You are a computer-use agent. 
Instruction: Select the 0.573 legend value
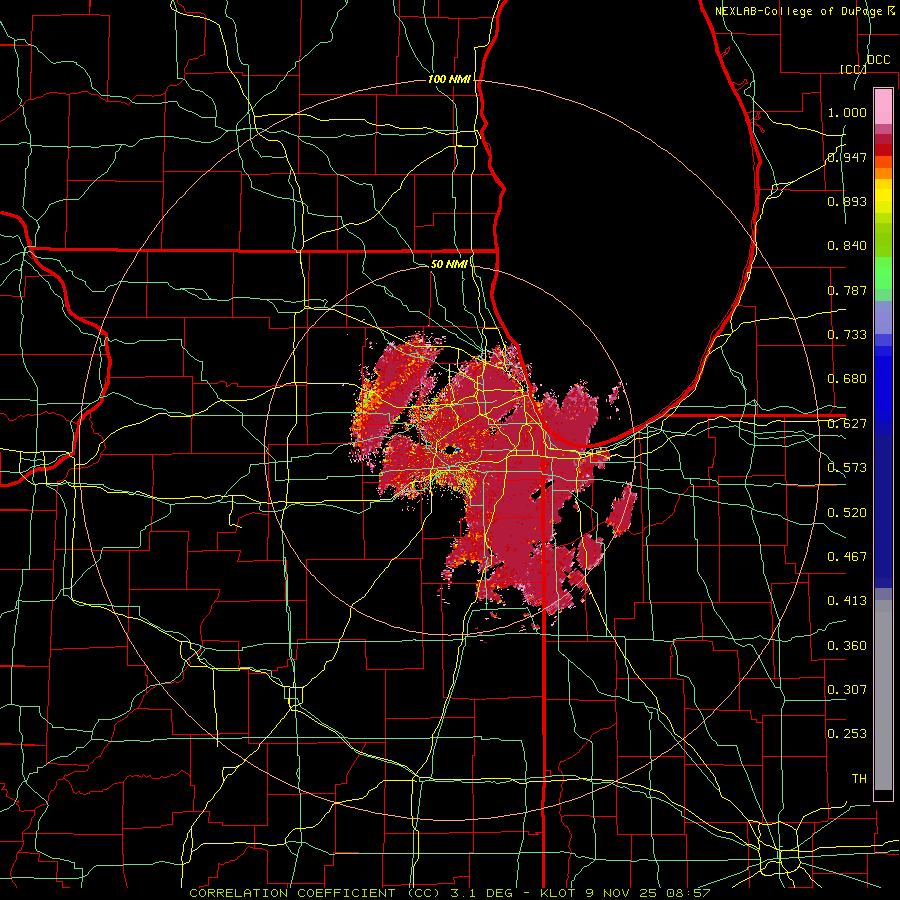coord(847,468)
